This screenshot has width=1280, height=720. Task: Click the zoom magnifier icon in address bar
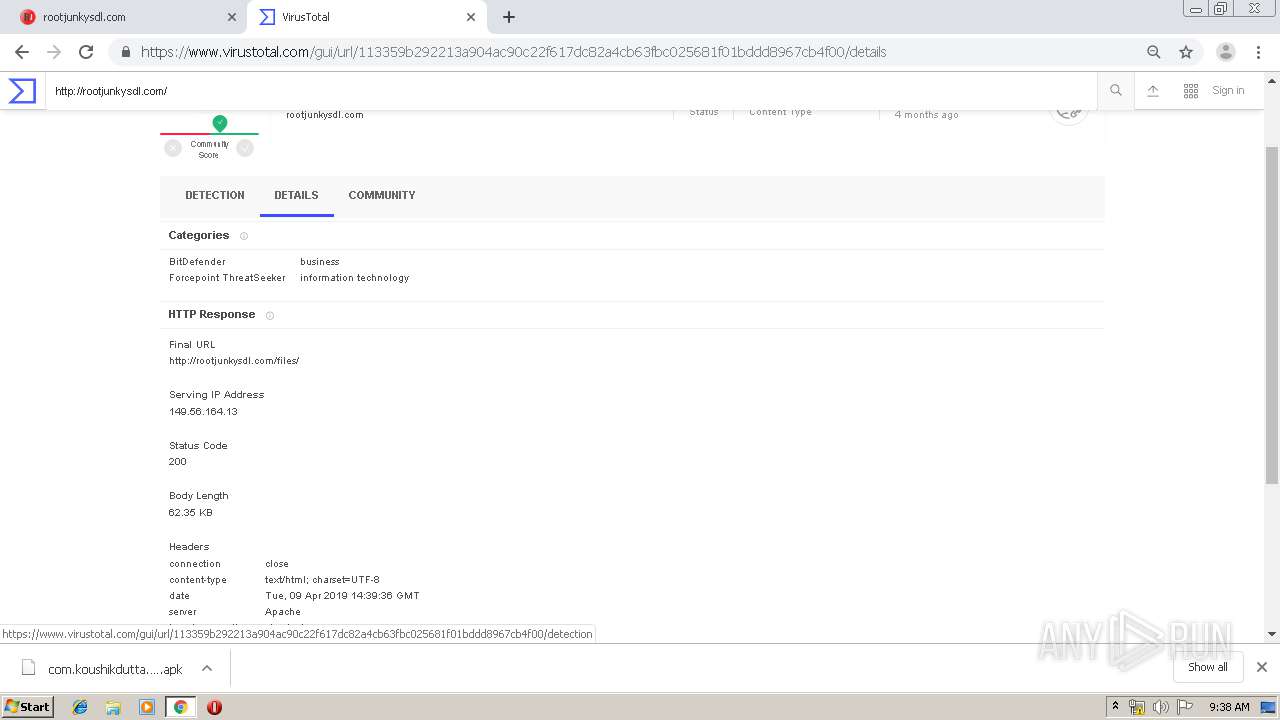[1154, 52]
